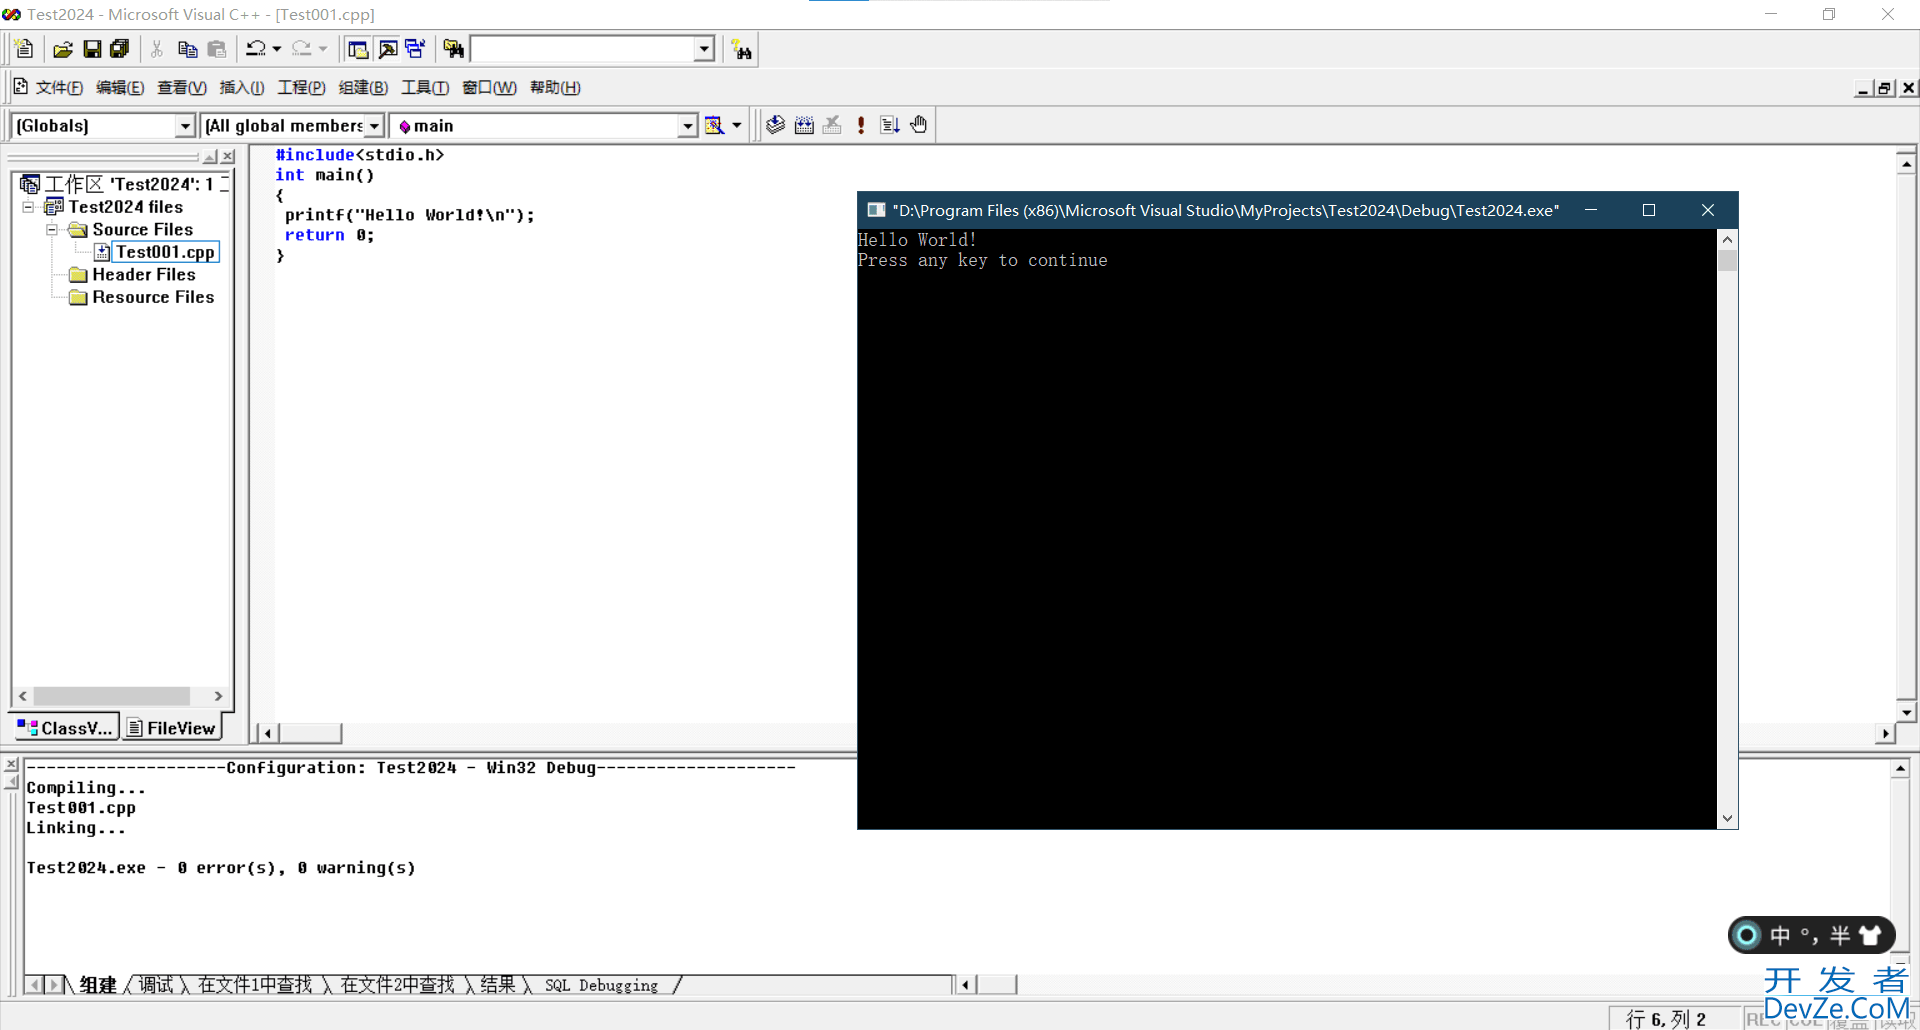Switch to the ClassView tab
Screen dimensions: 1920x1030
coord(65,728)
